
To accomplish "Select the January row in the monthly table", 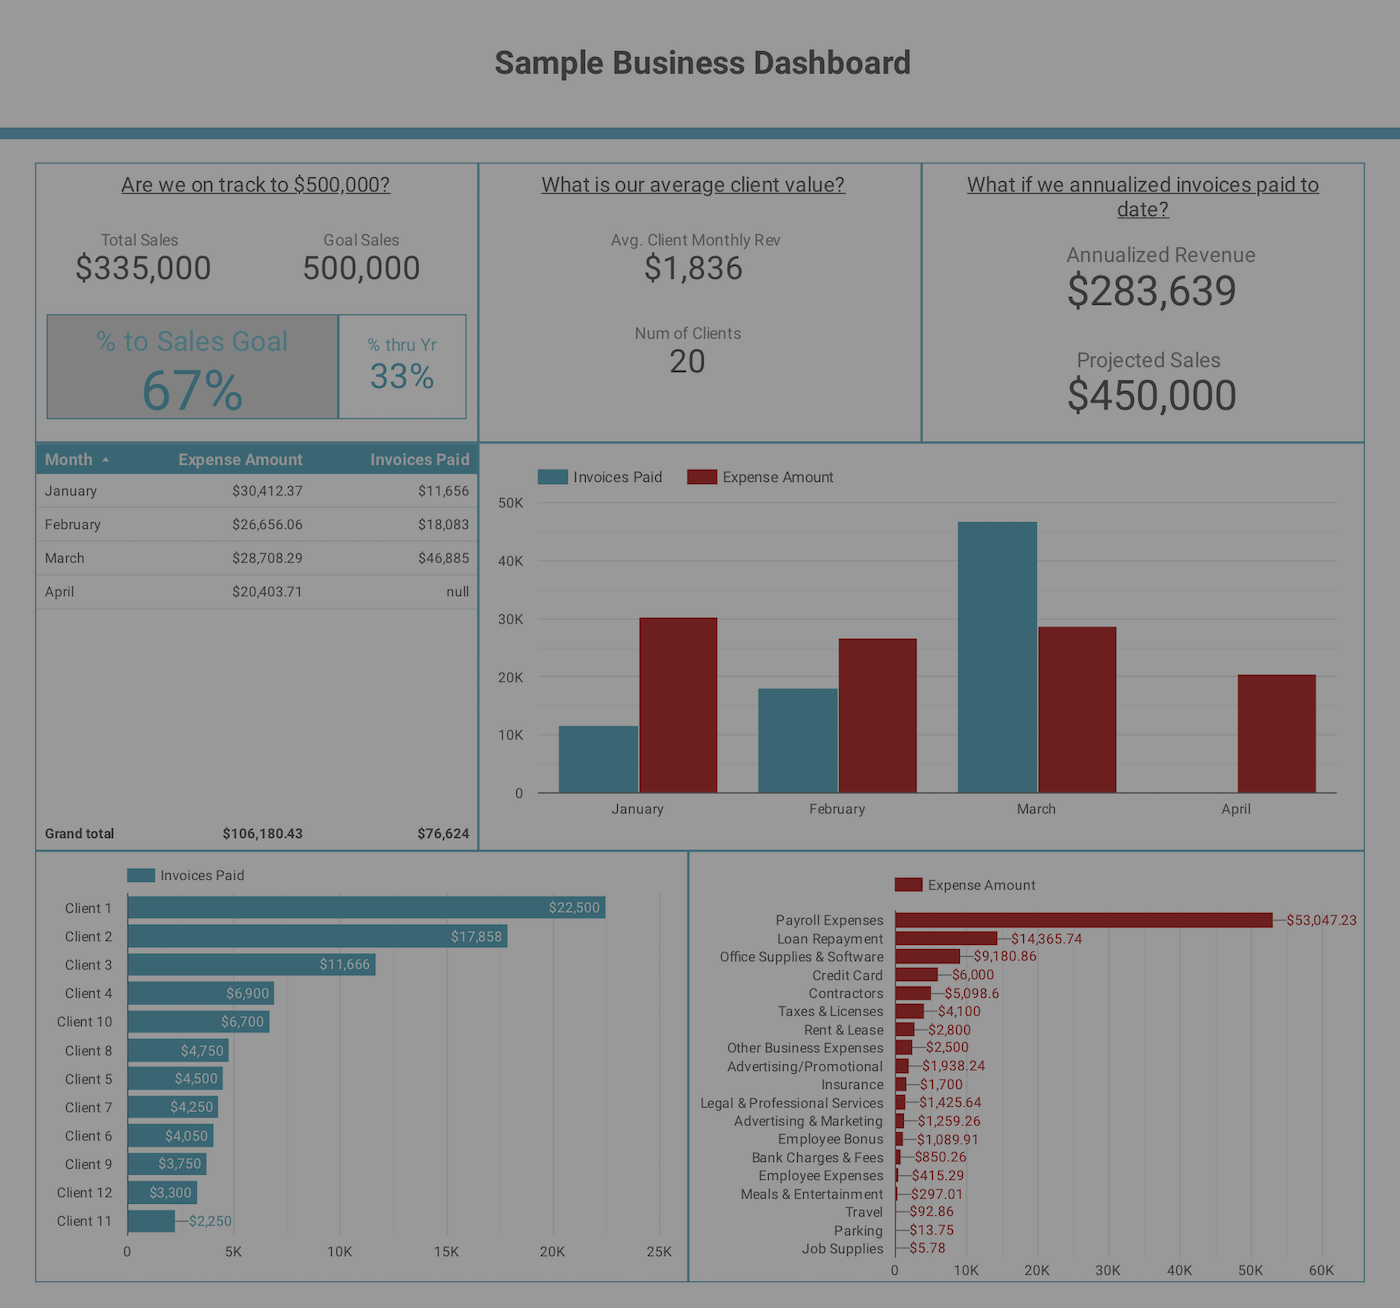I will point(257,491).
